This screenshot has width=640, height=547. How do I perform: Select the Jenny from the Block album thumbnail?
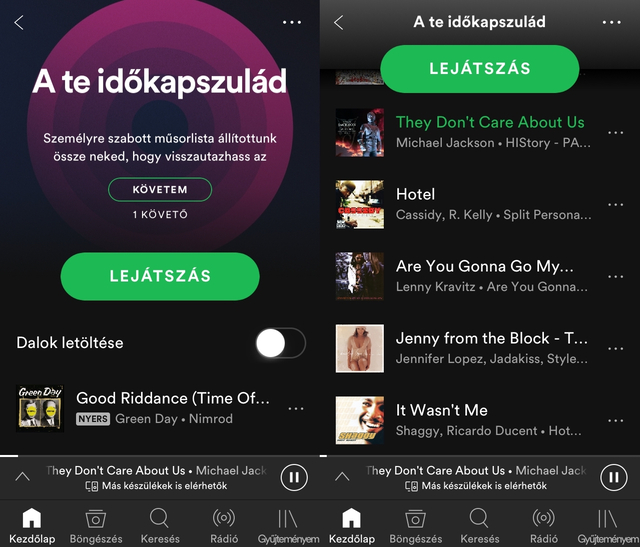pos(360,348)
